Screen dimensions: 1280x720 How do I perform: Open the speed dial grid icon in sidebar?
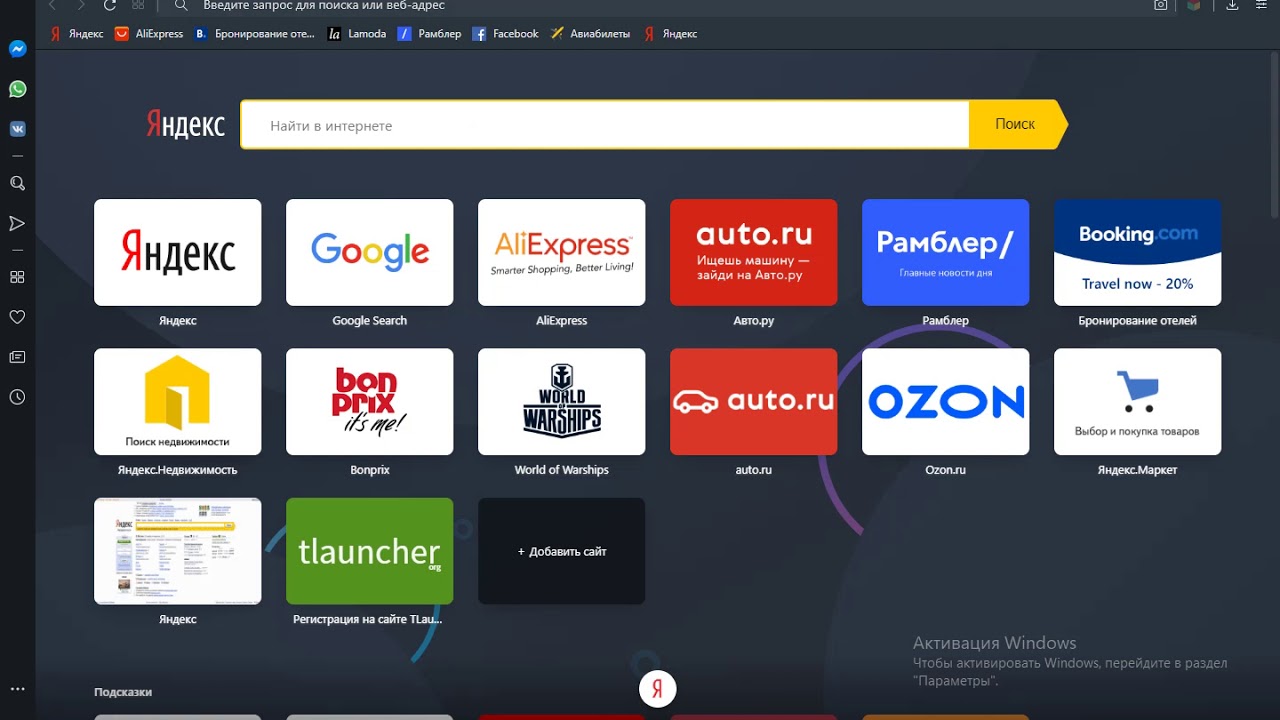pos(17,277)
